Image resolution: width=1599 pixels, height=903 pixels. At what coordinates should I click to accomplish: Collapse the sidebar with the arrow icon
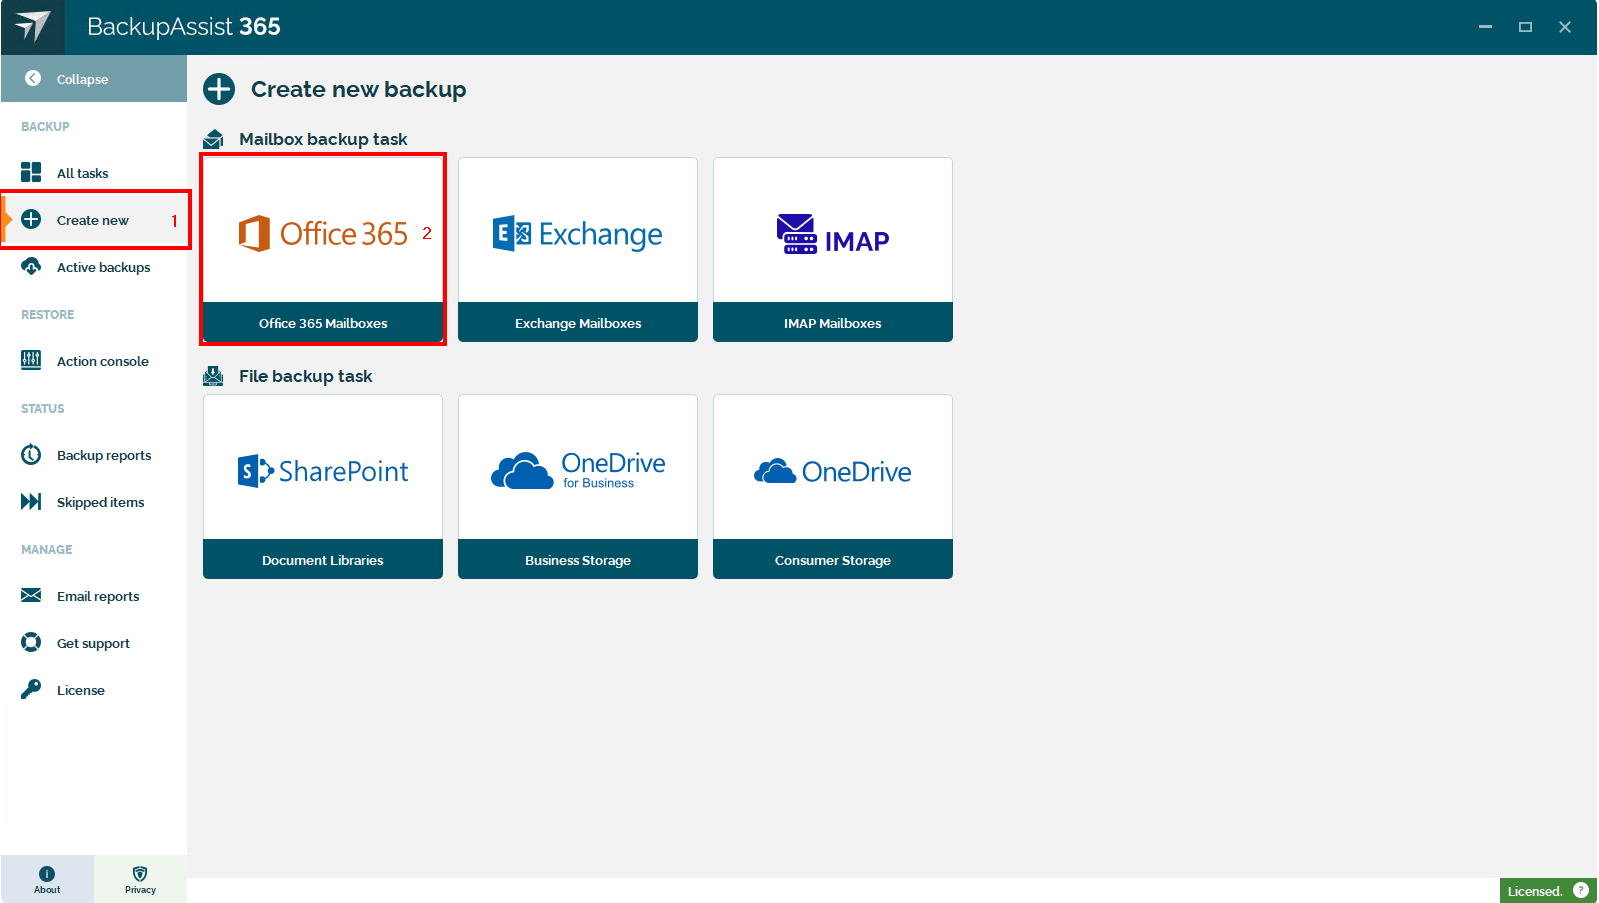click(x=33, y=78)
